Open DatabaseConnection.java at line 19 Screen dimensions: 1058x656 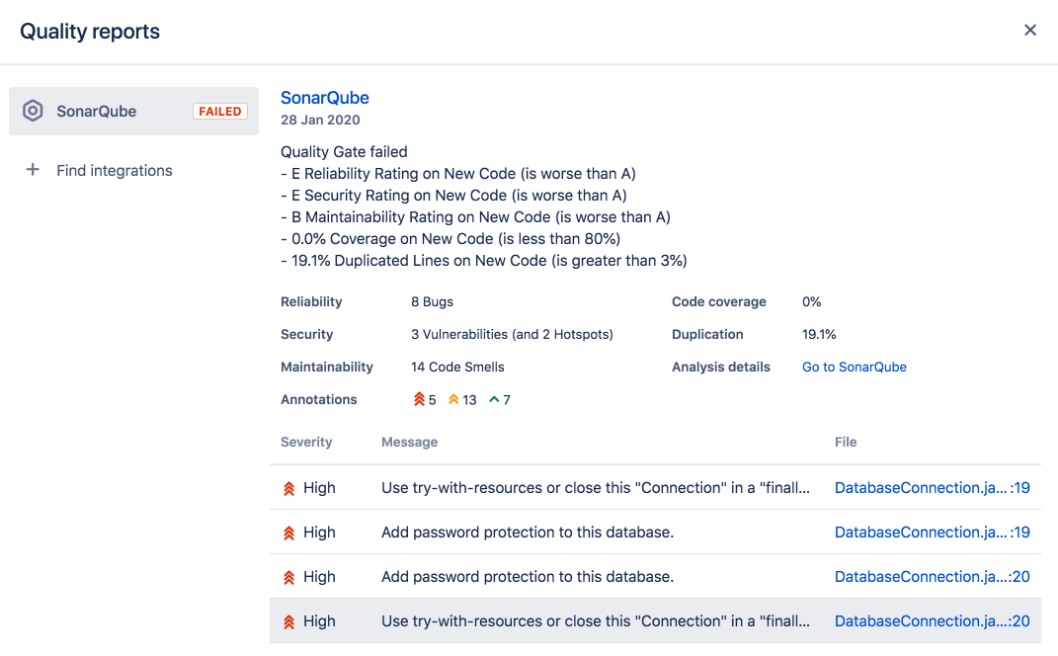pyautogui.click(x=932, y=487)
